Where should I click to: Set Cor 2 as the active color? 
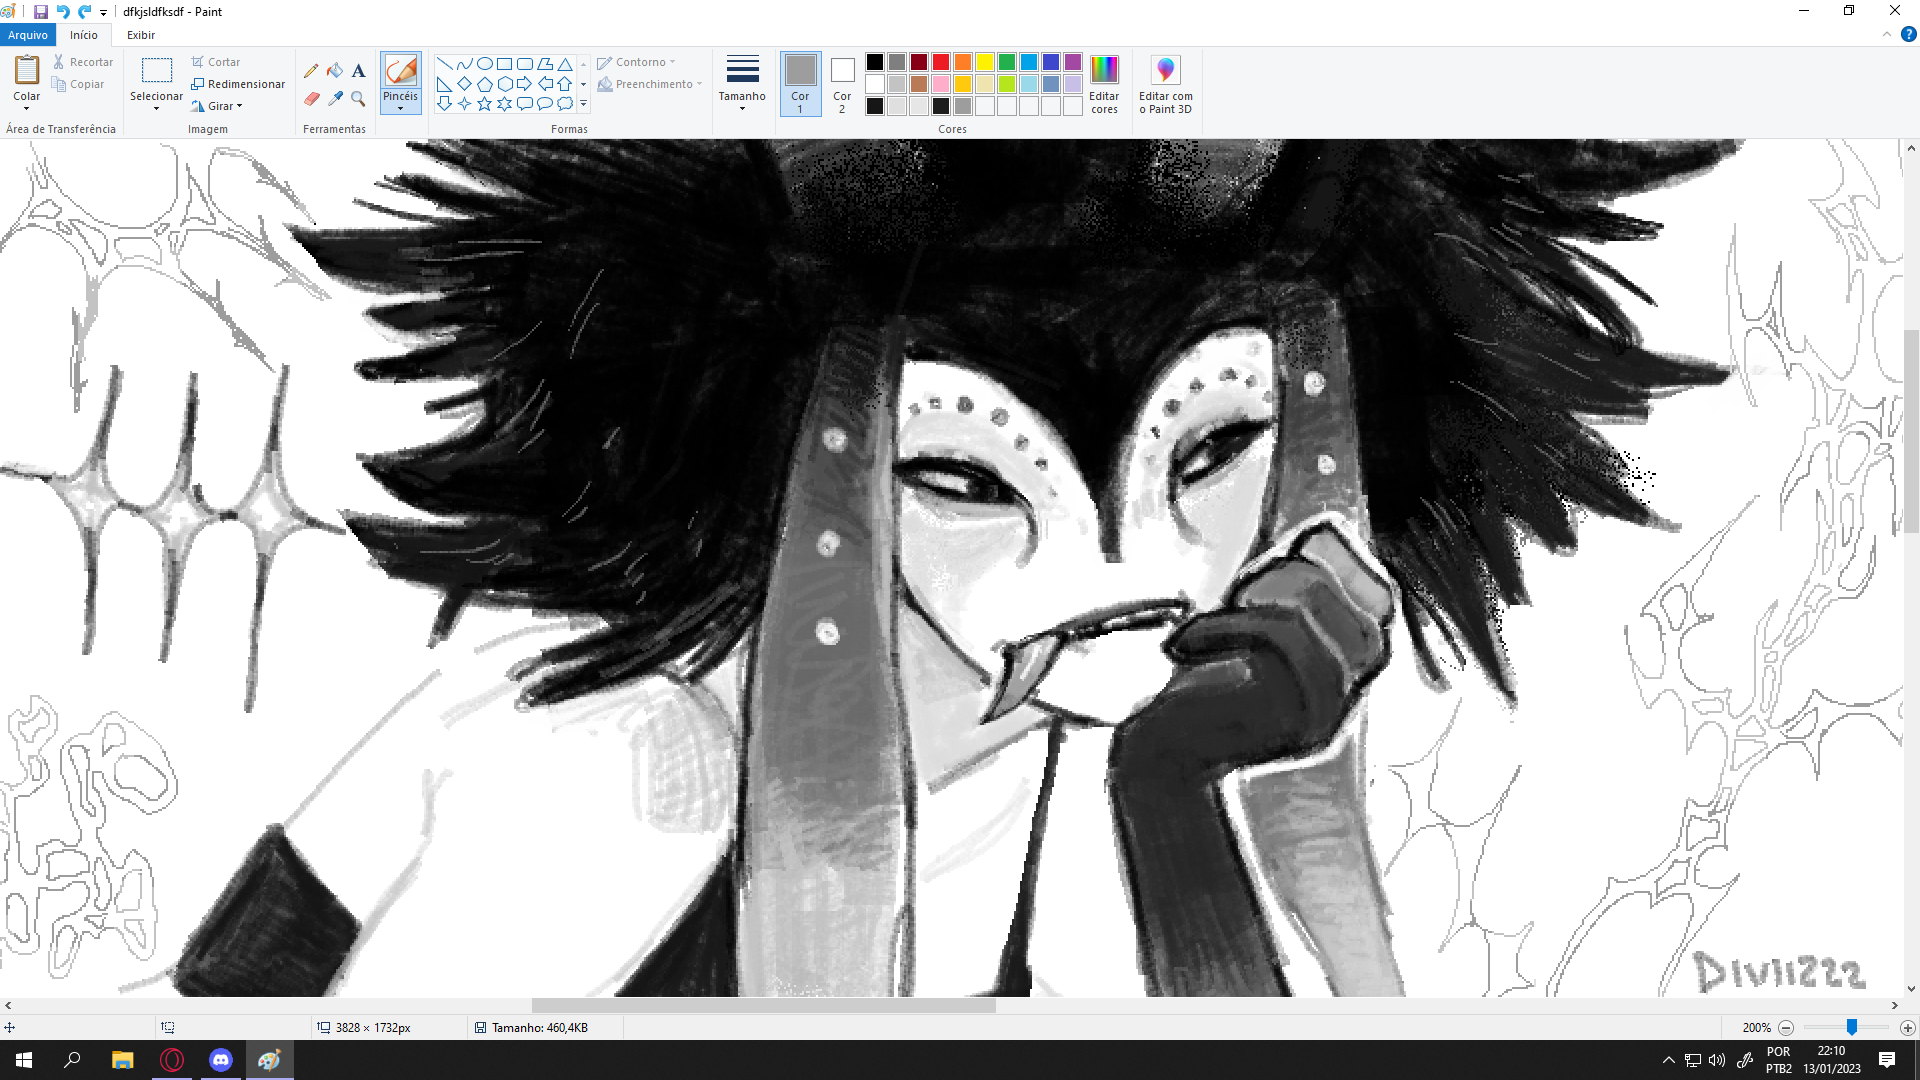tap(842, 83)
